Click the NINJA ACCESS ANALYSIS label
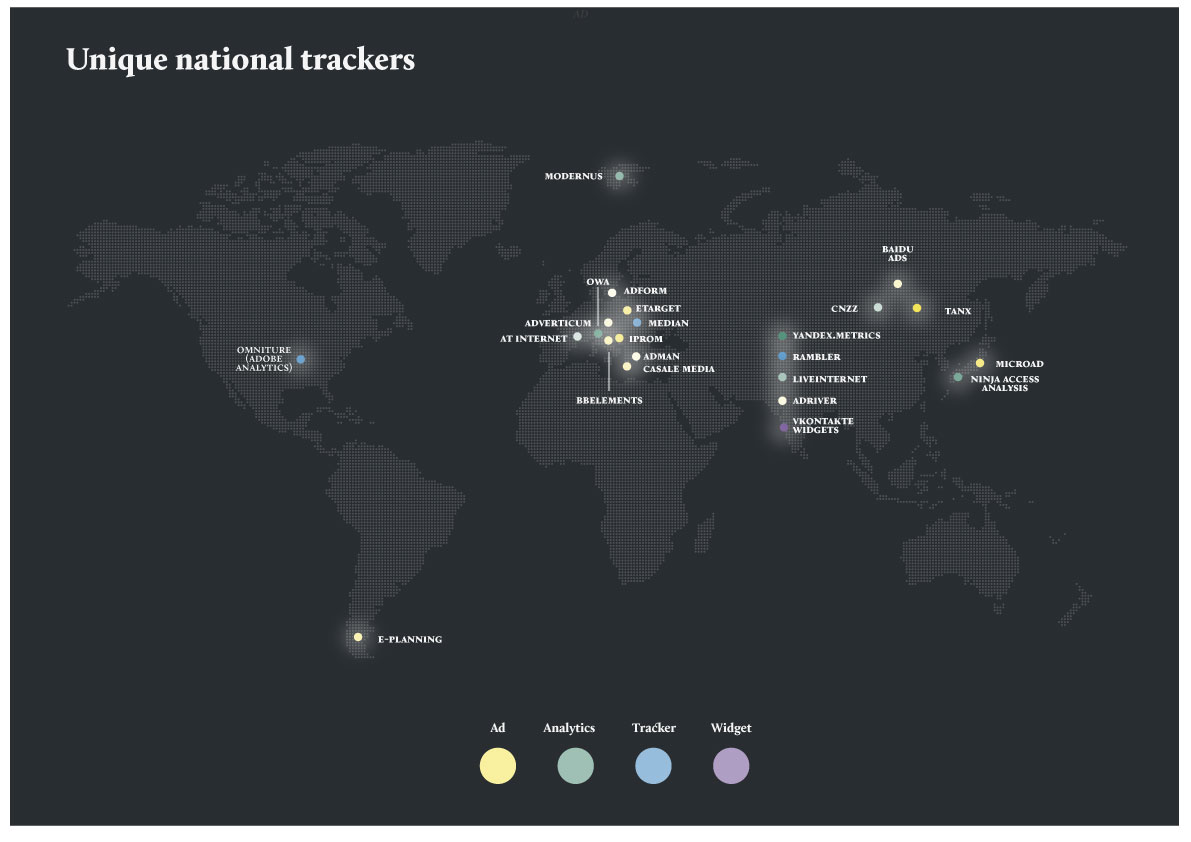This screenshot has height=842, width=1191. click(1005, 383)
